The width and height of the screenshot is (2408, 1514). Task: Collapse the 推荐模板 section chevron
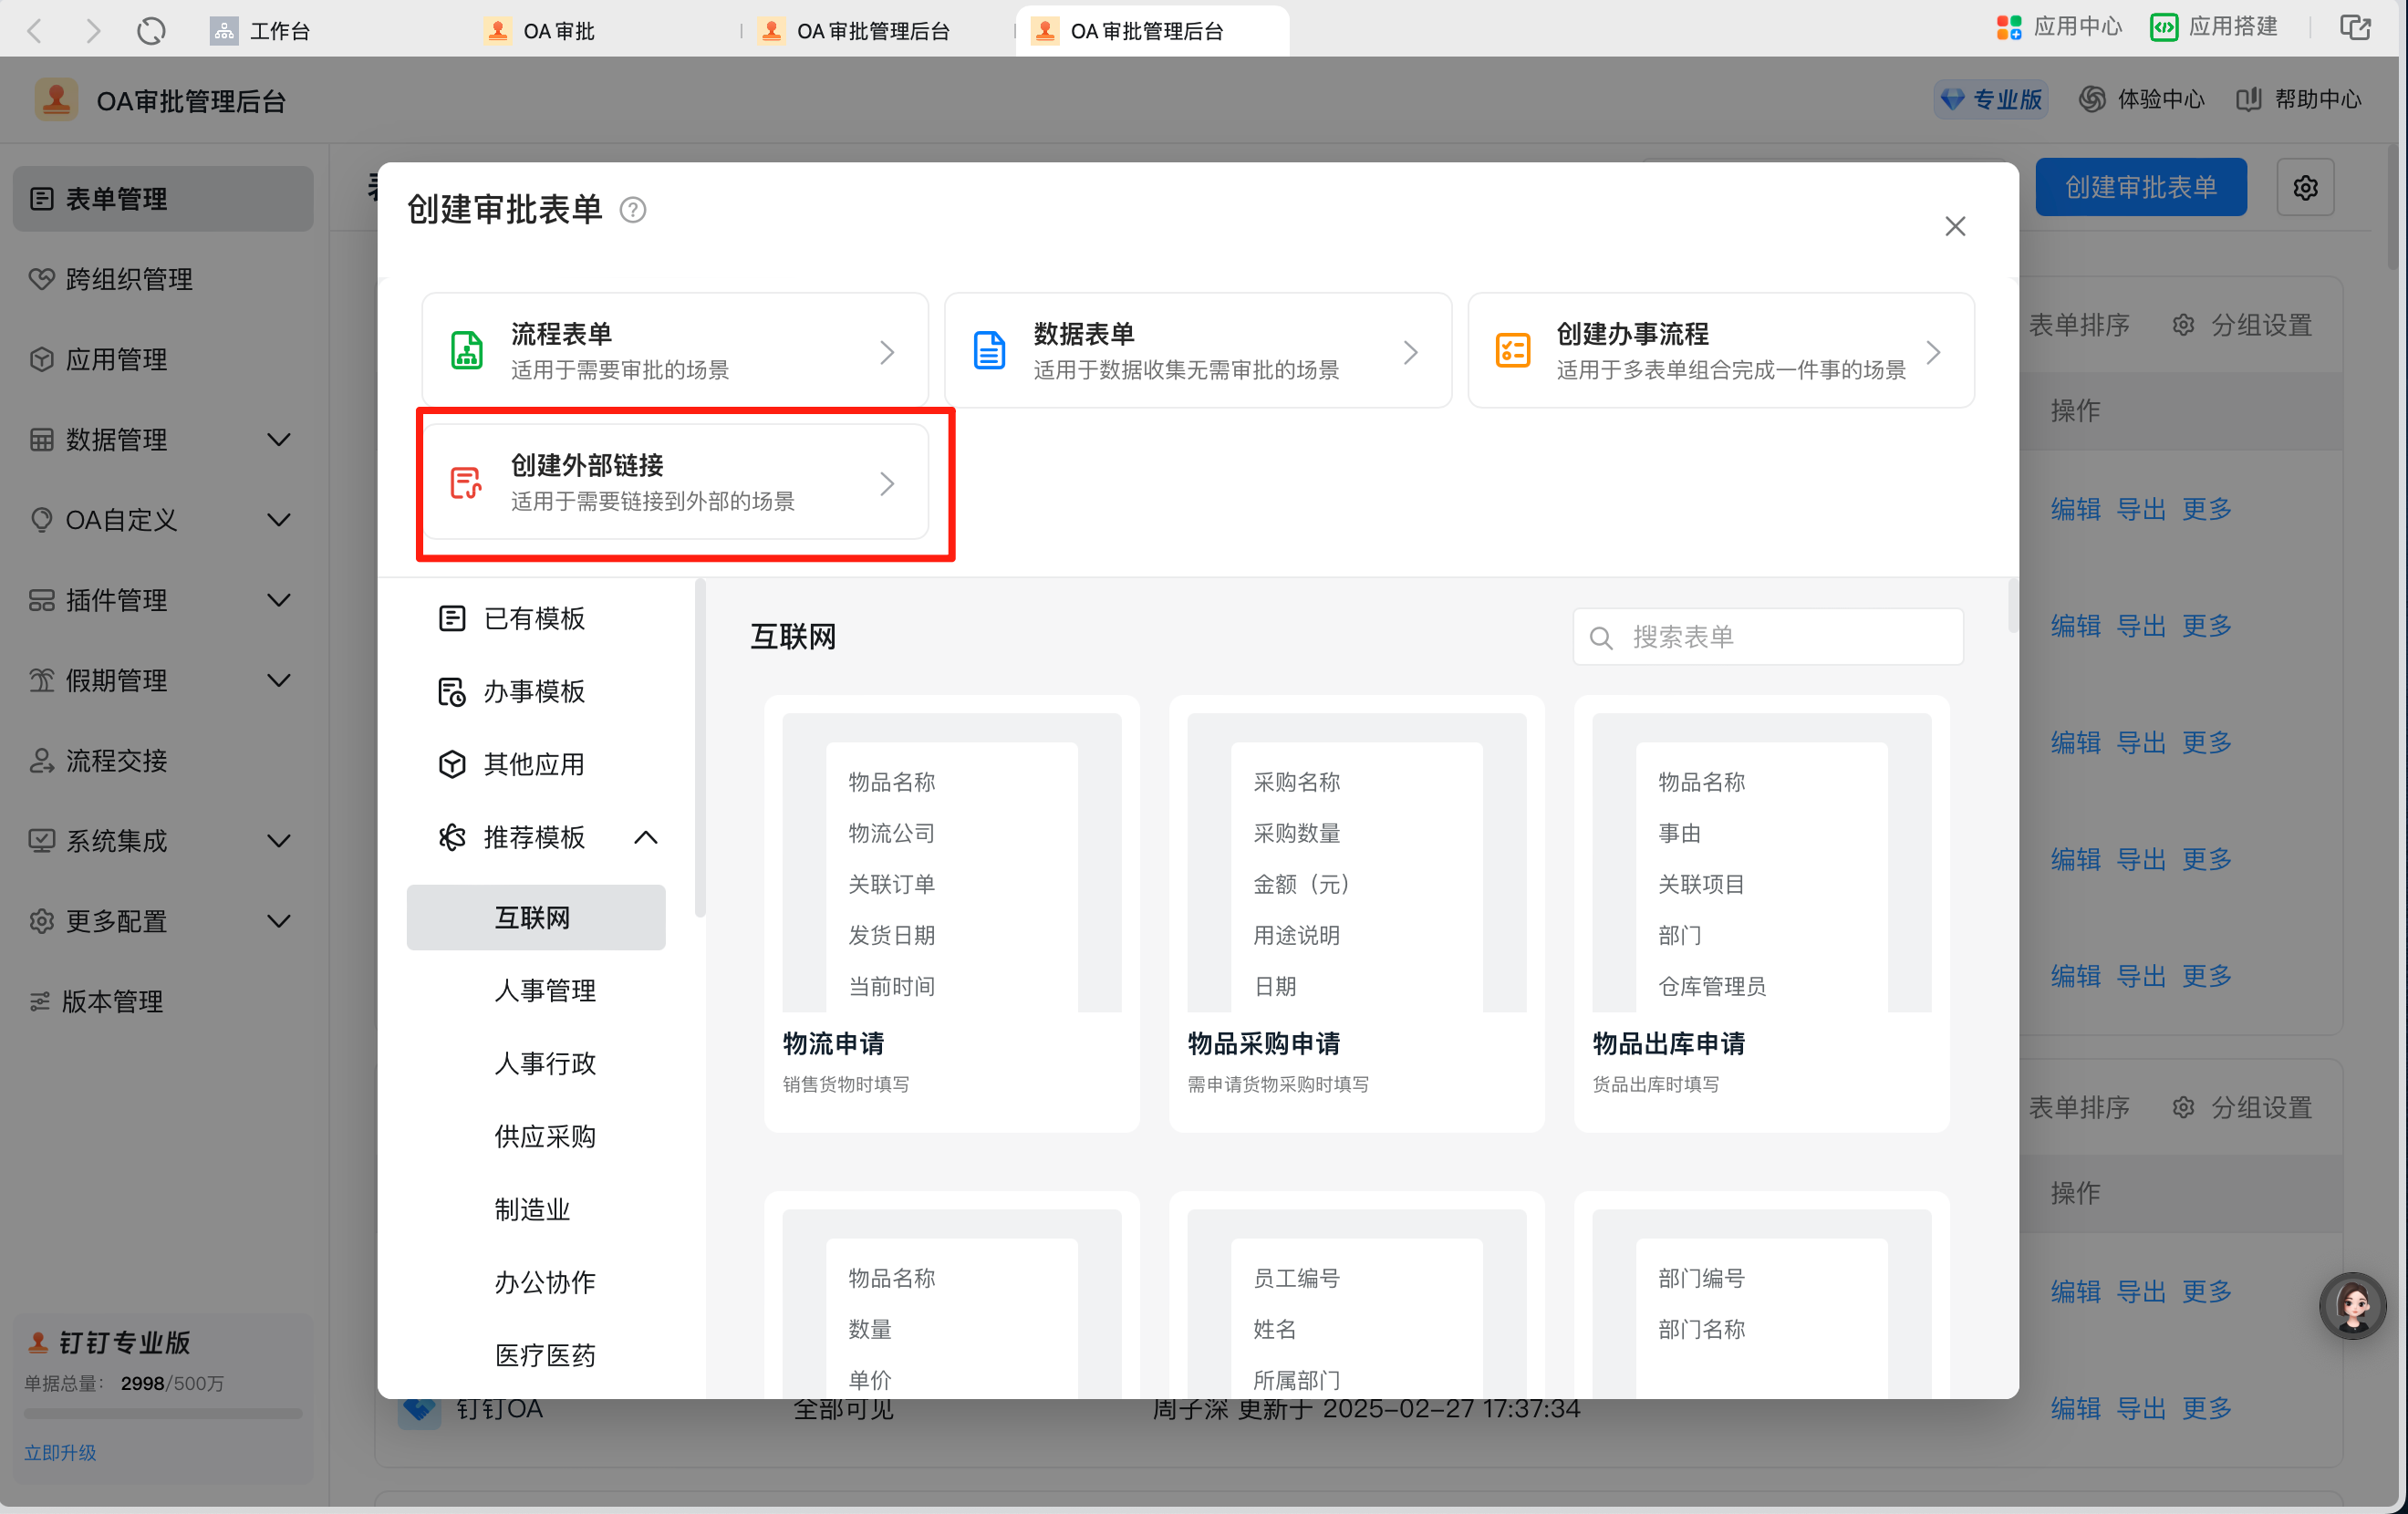[646, 837]
